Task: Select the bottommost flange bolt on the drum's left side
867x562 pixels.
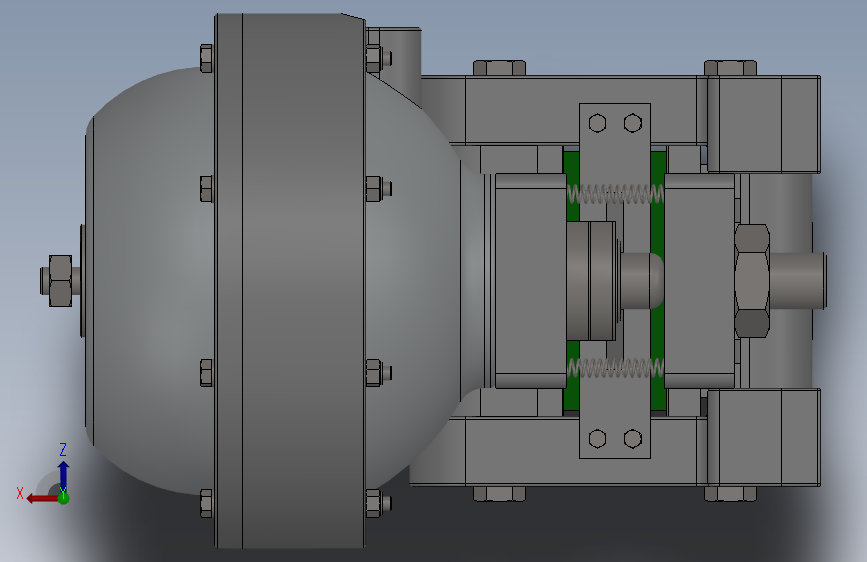Action: point(207,503)
